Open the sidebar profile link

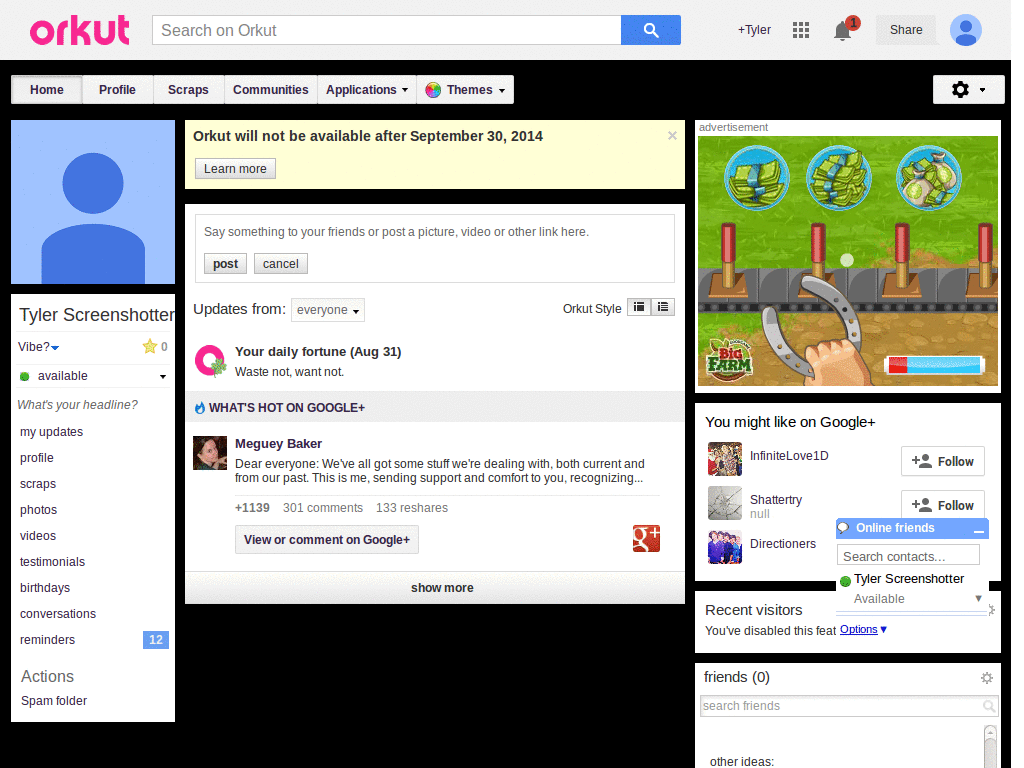pos(37,458)
